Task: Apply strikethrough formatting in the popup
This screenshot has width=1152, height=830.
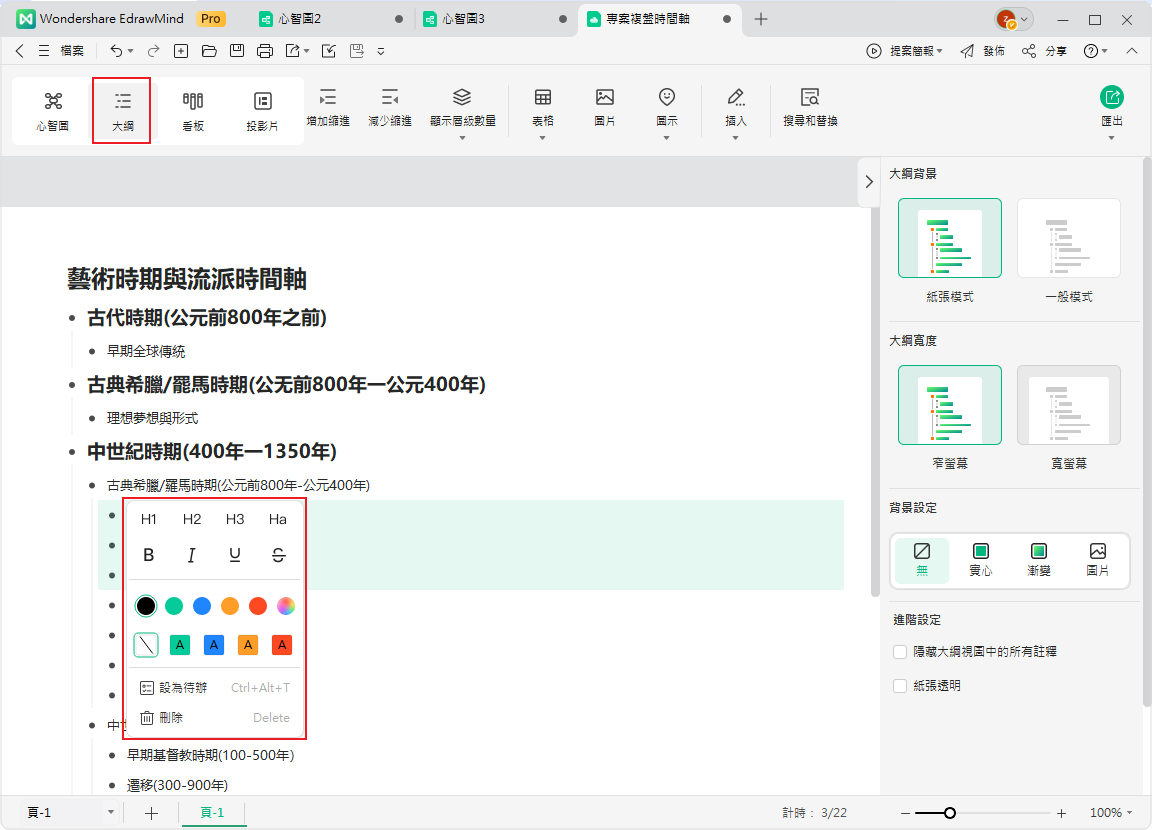Action: point(278,555)
